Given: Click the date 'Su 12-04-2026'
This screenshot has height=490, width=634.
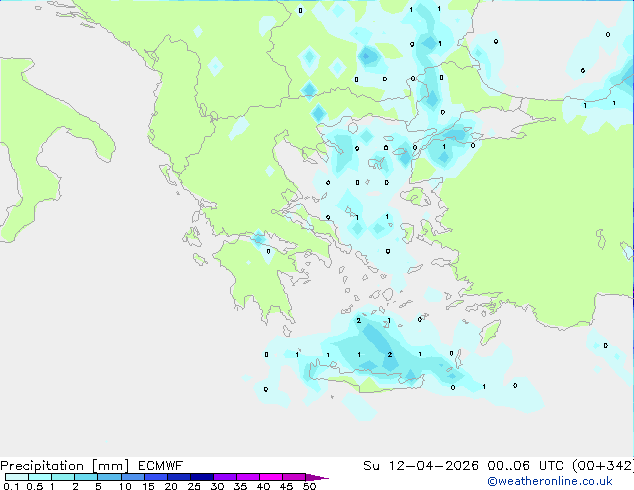Looking at the screenshot, I should pos(421,466).
